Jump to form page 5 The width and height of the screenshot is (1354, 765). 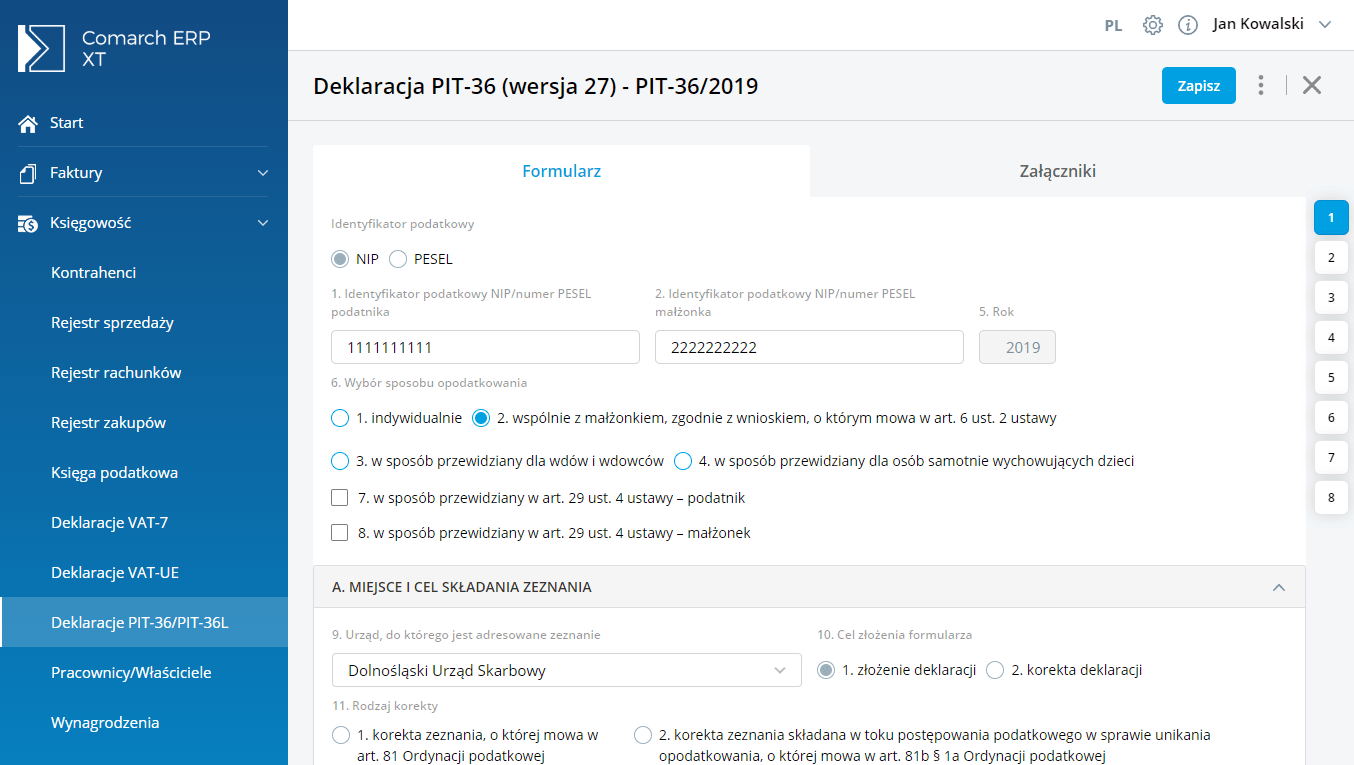point(1331,378)
